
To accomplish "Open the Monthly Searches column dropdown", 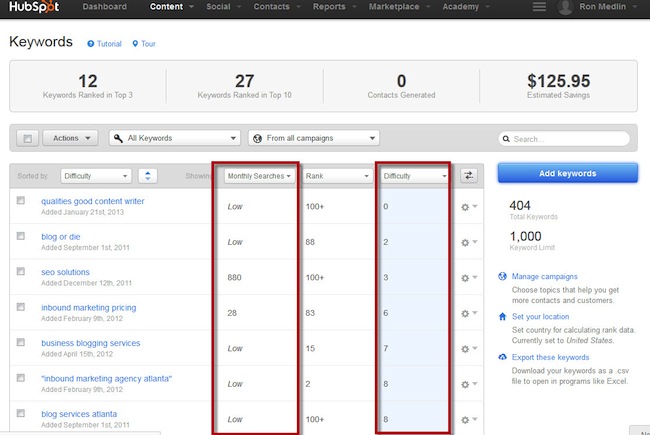I will tap(260, 176).
